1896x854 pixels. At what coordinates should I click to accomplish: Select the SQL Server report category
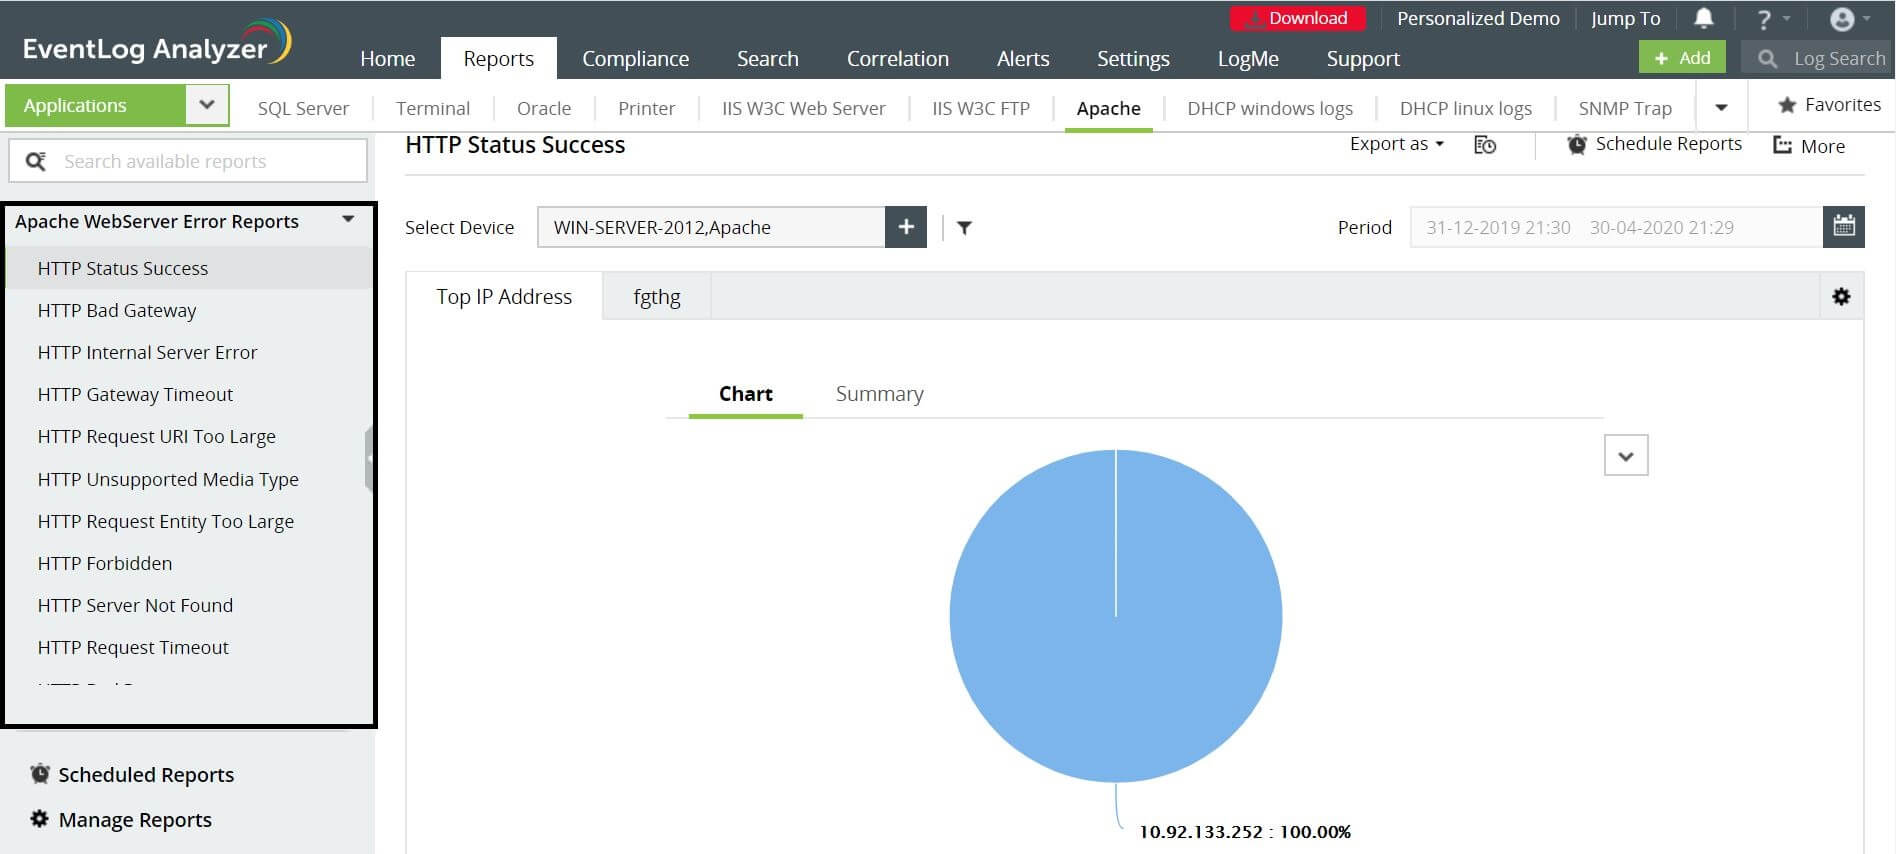tap(303, 108)
